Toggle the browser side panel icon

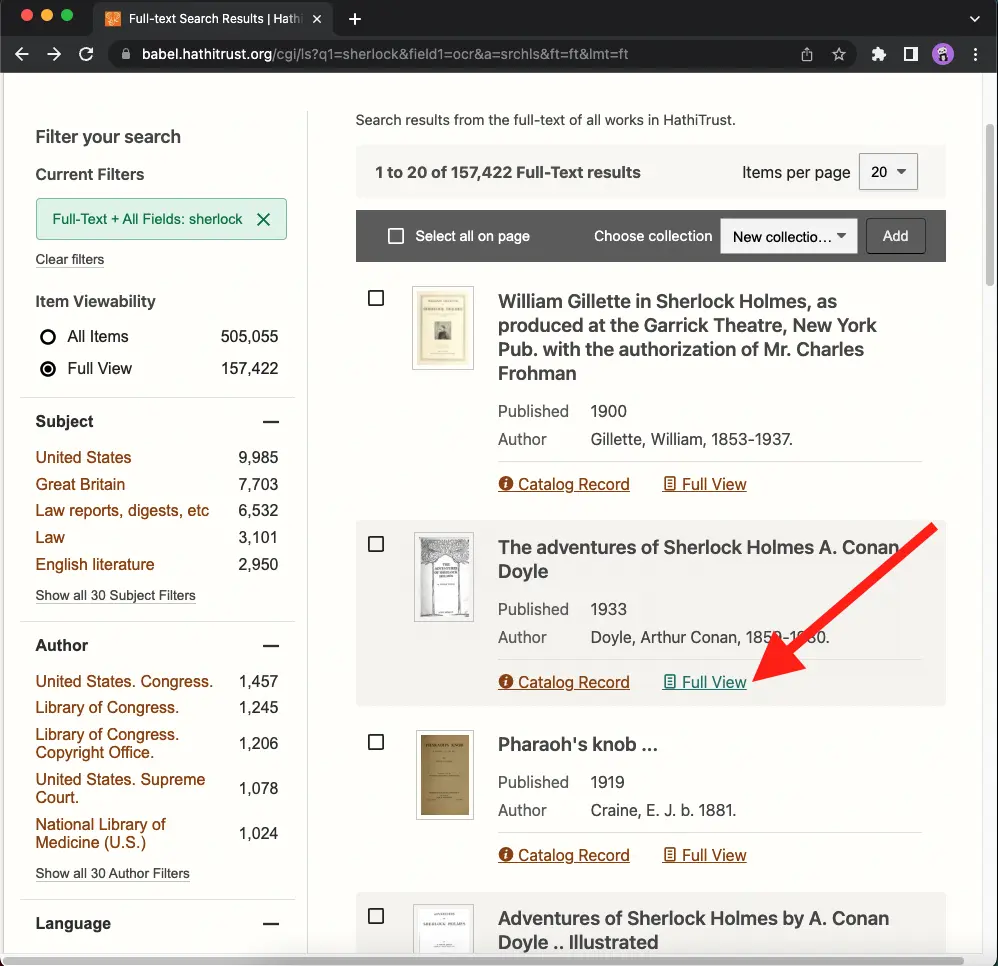click(x=911, y=54)
